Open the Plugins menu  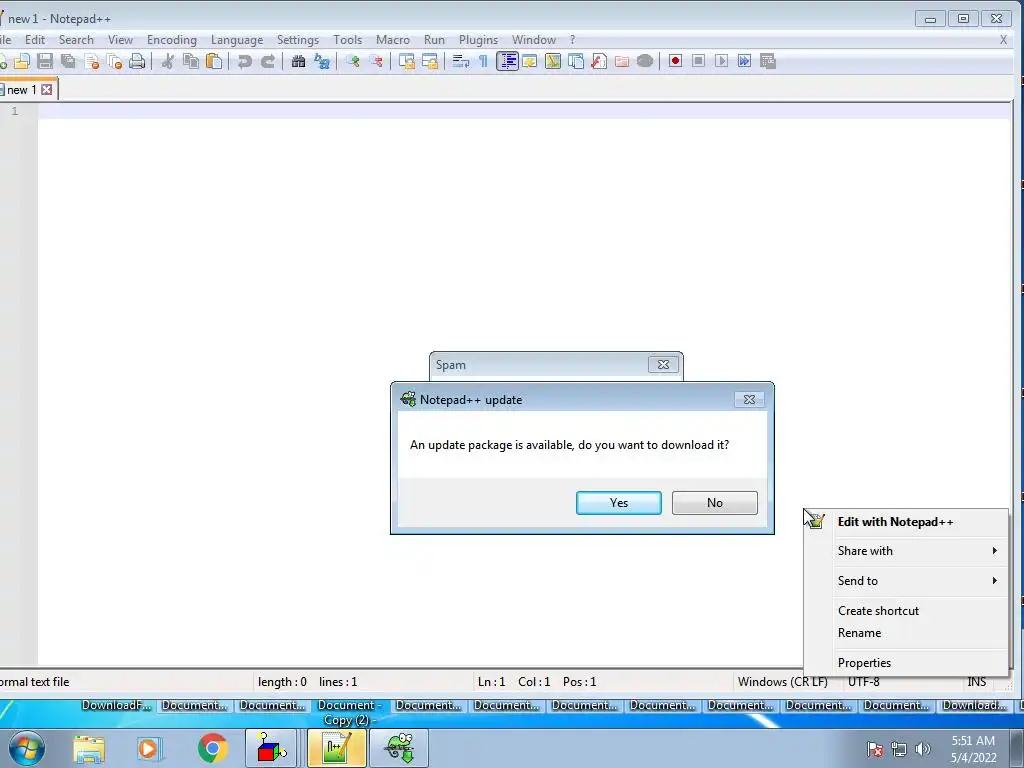pos(478,40)
